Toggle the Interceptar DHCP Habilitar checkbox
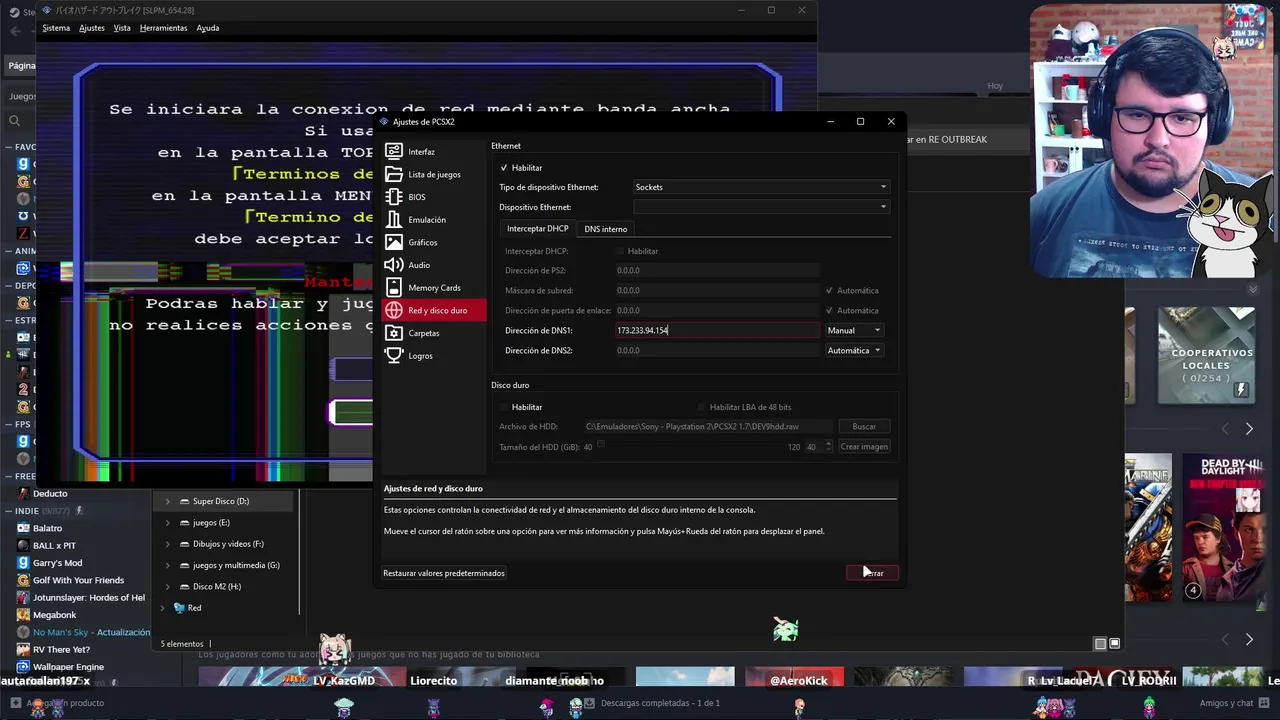The height and width of the screenshot is (720, 1280). 620,251
